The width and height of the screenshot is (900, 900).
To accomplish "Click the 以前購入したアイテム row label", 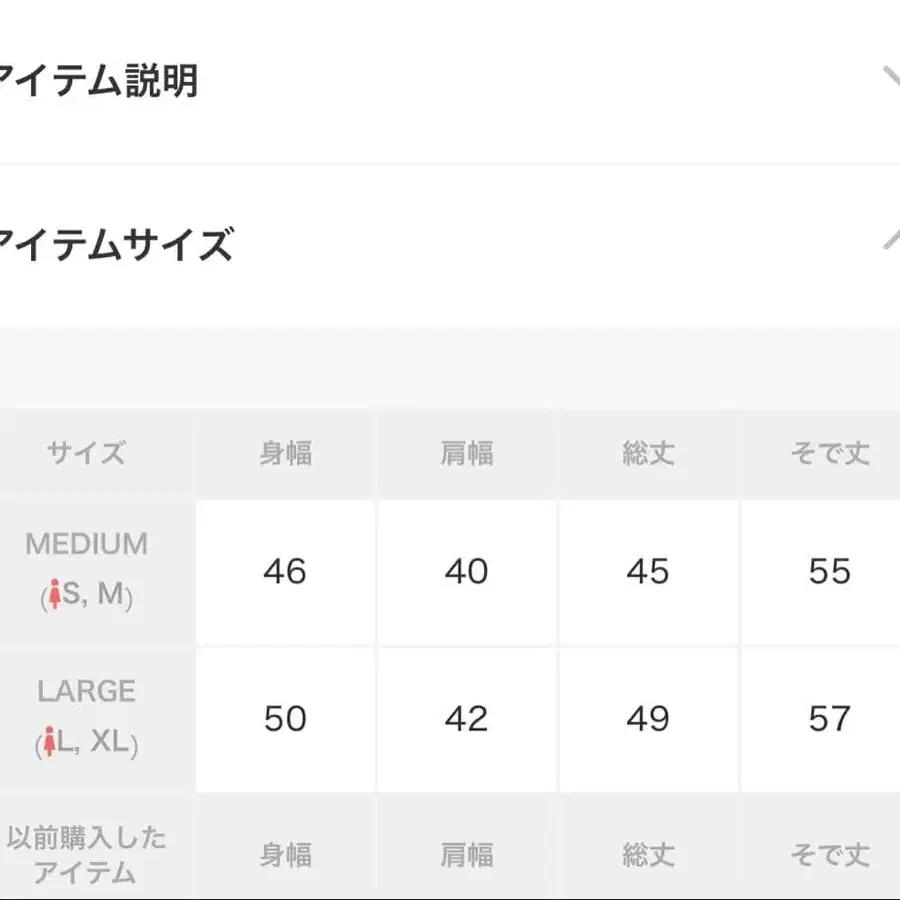I will pos(86,854).
